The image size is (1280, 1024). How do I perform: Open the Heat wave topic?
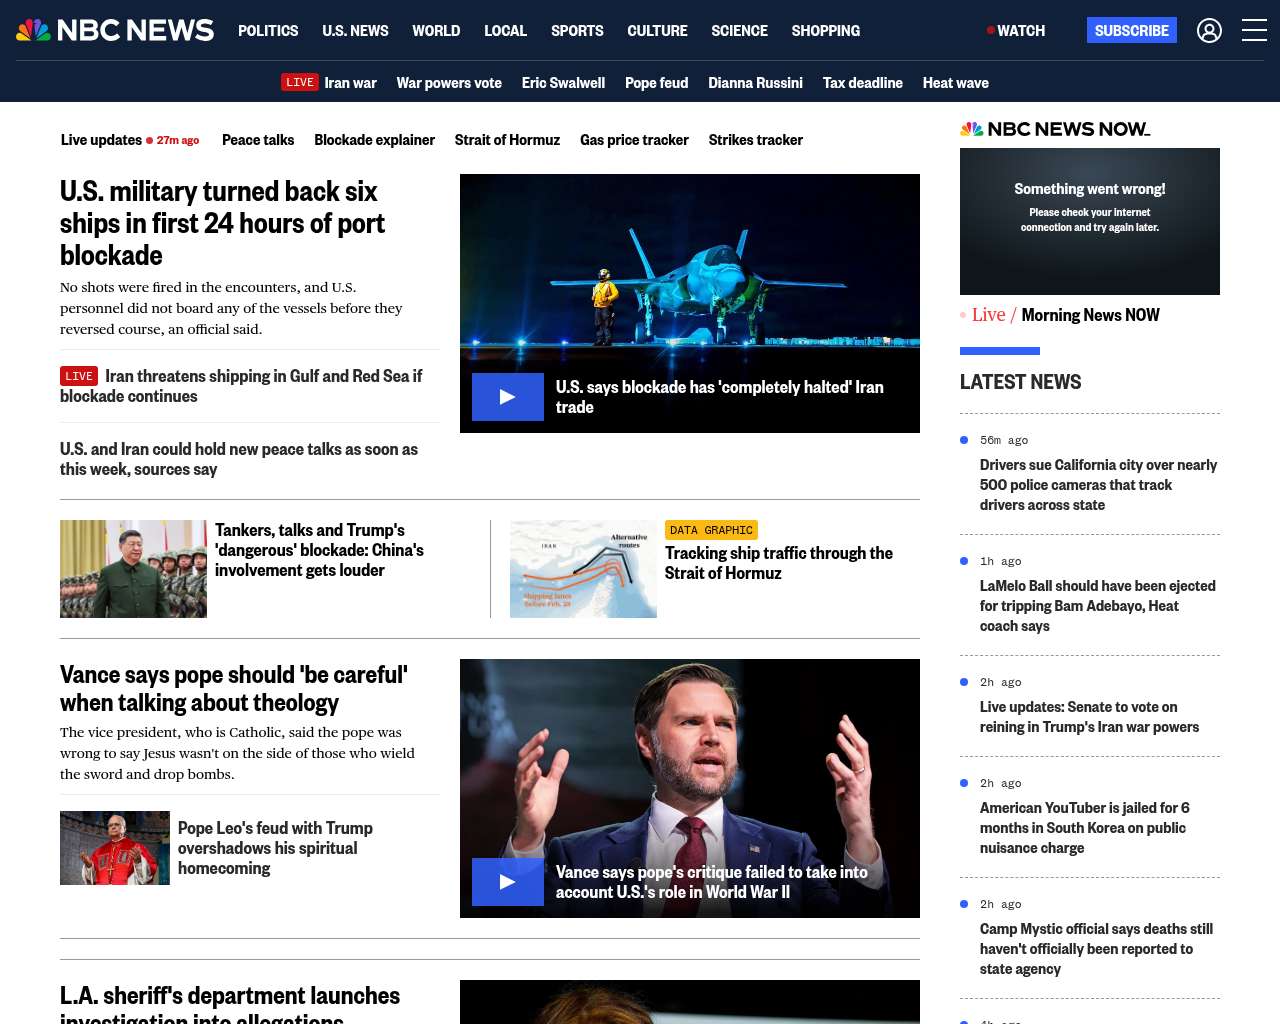[x=955, y=83]
